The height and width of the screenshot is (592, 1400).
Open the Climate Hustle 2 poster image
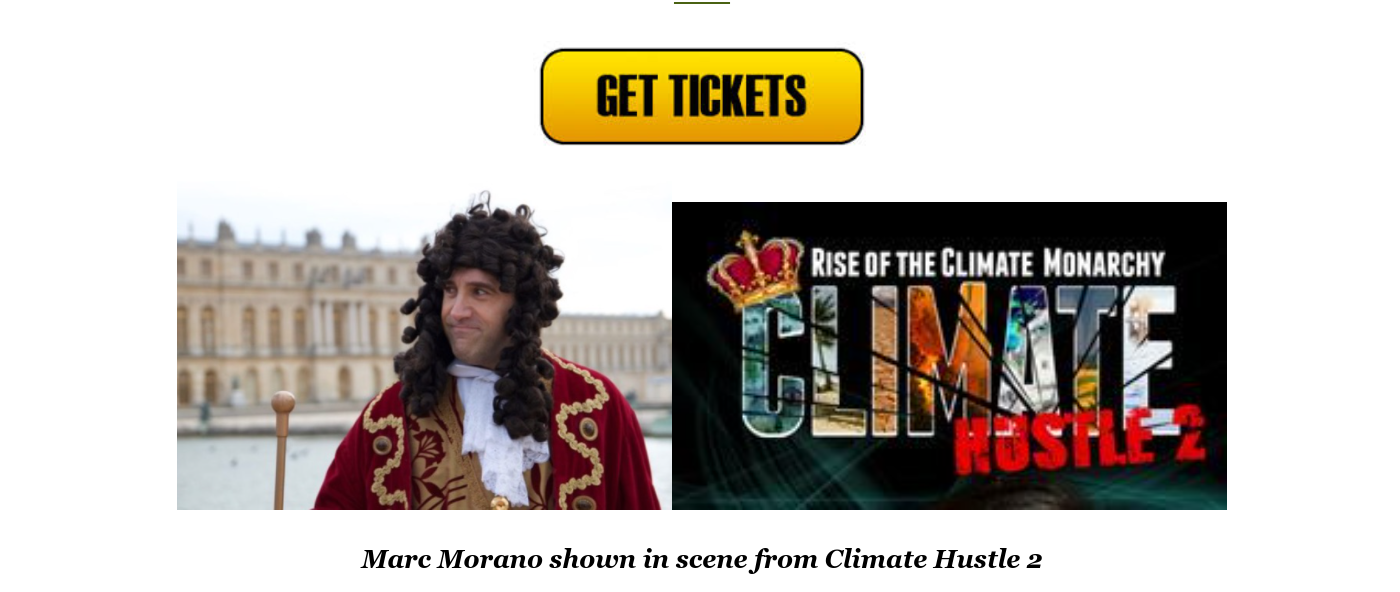949,356
